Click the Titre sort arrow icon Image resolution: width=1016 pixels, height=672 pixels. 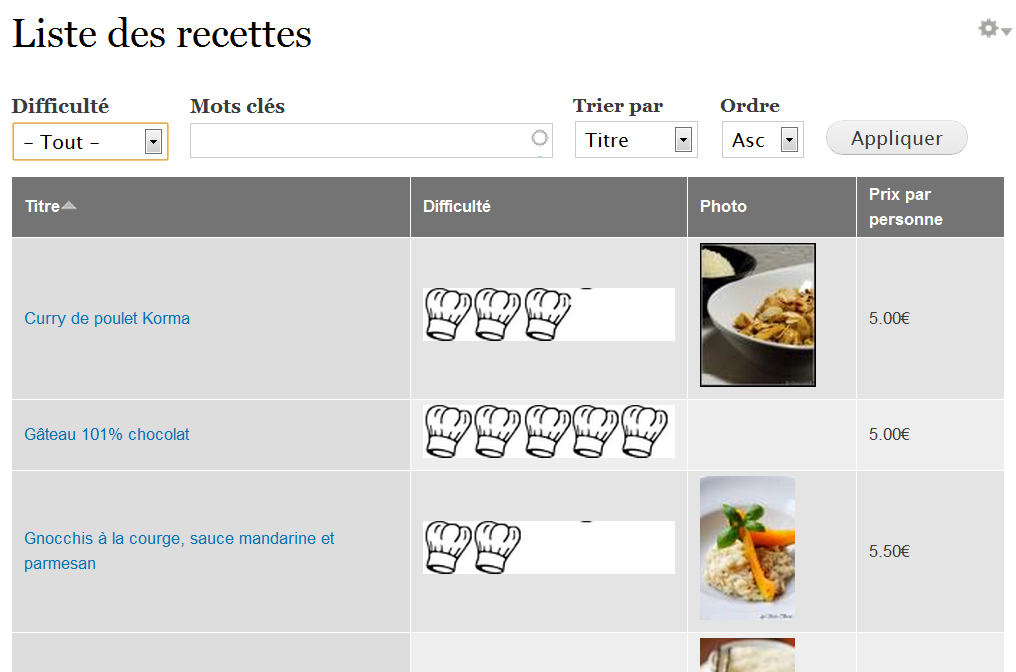[x=69, y=206]
